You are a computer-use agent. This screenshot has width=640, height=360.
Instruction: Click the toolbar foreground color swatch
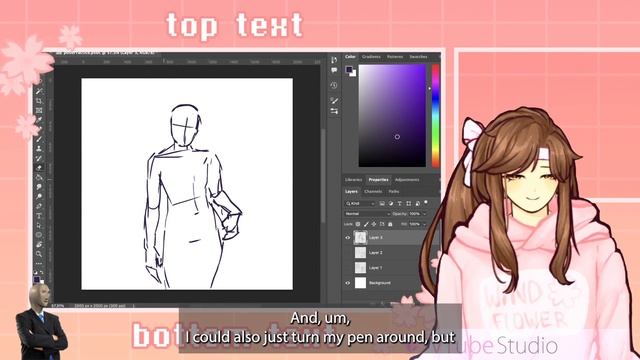37,280
